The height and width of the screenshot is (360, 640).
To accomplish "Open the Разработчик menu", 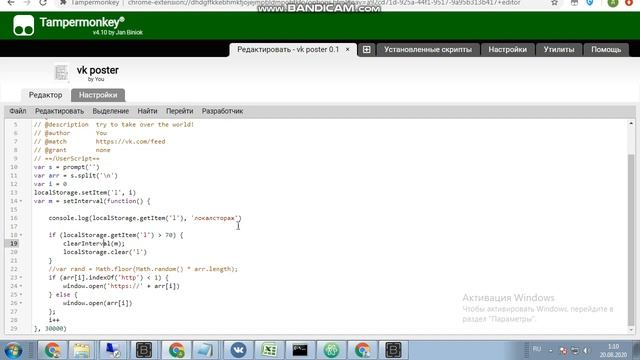I will tap(222, 111).
